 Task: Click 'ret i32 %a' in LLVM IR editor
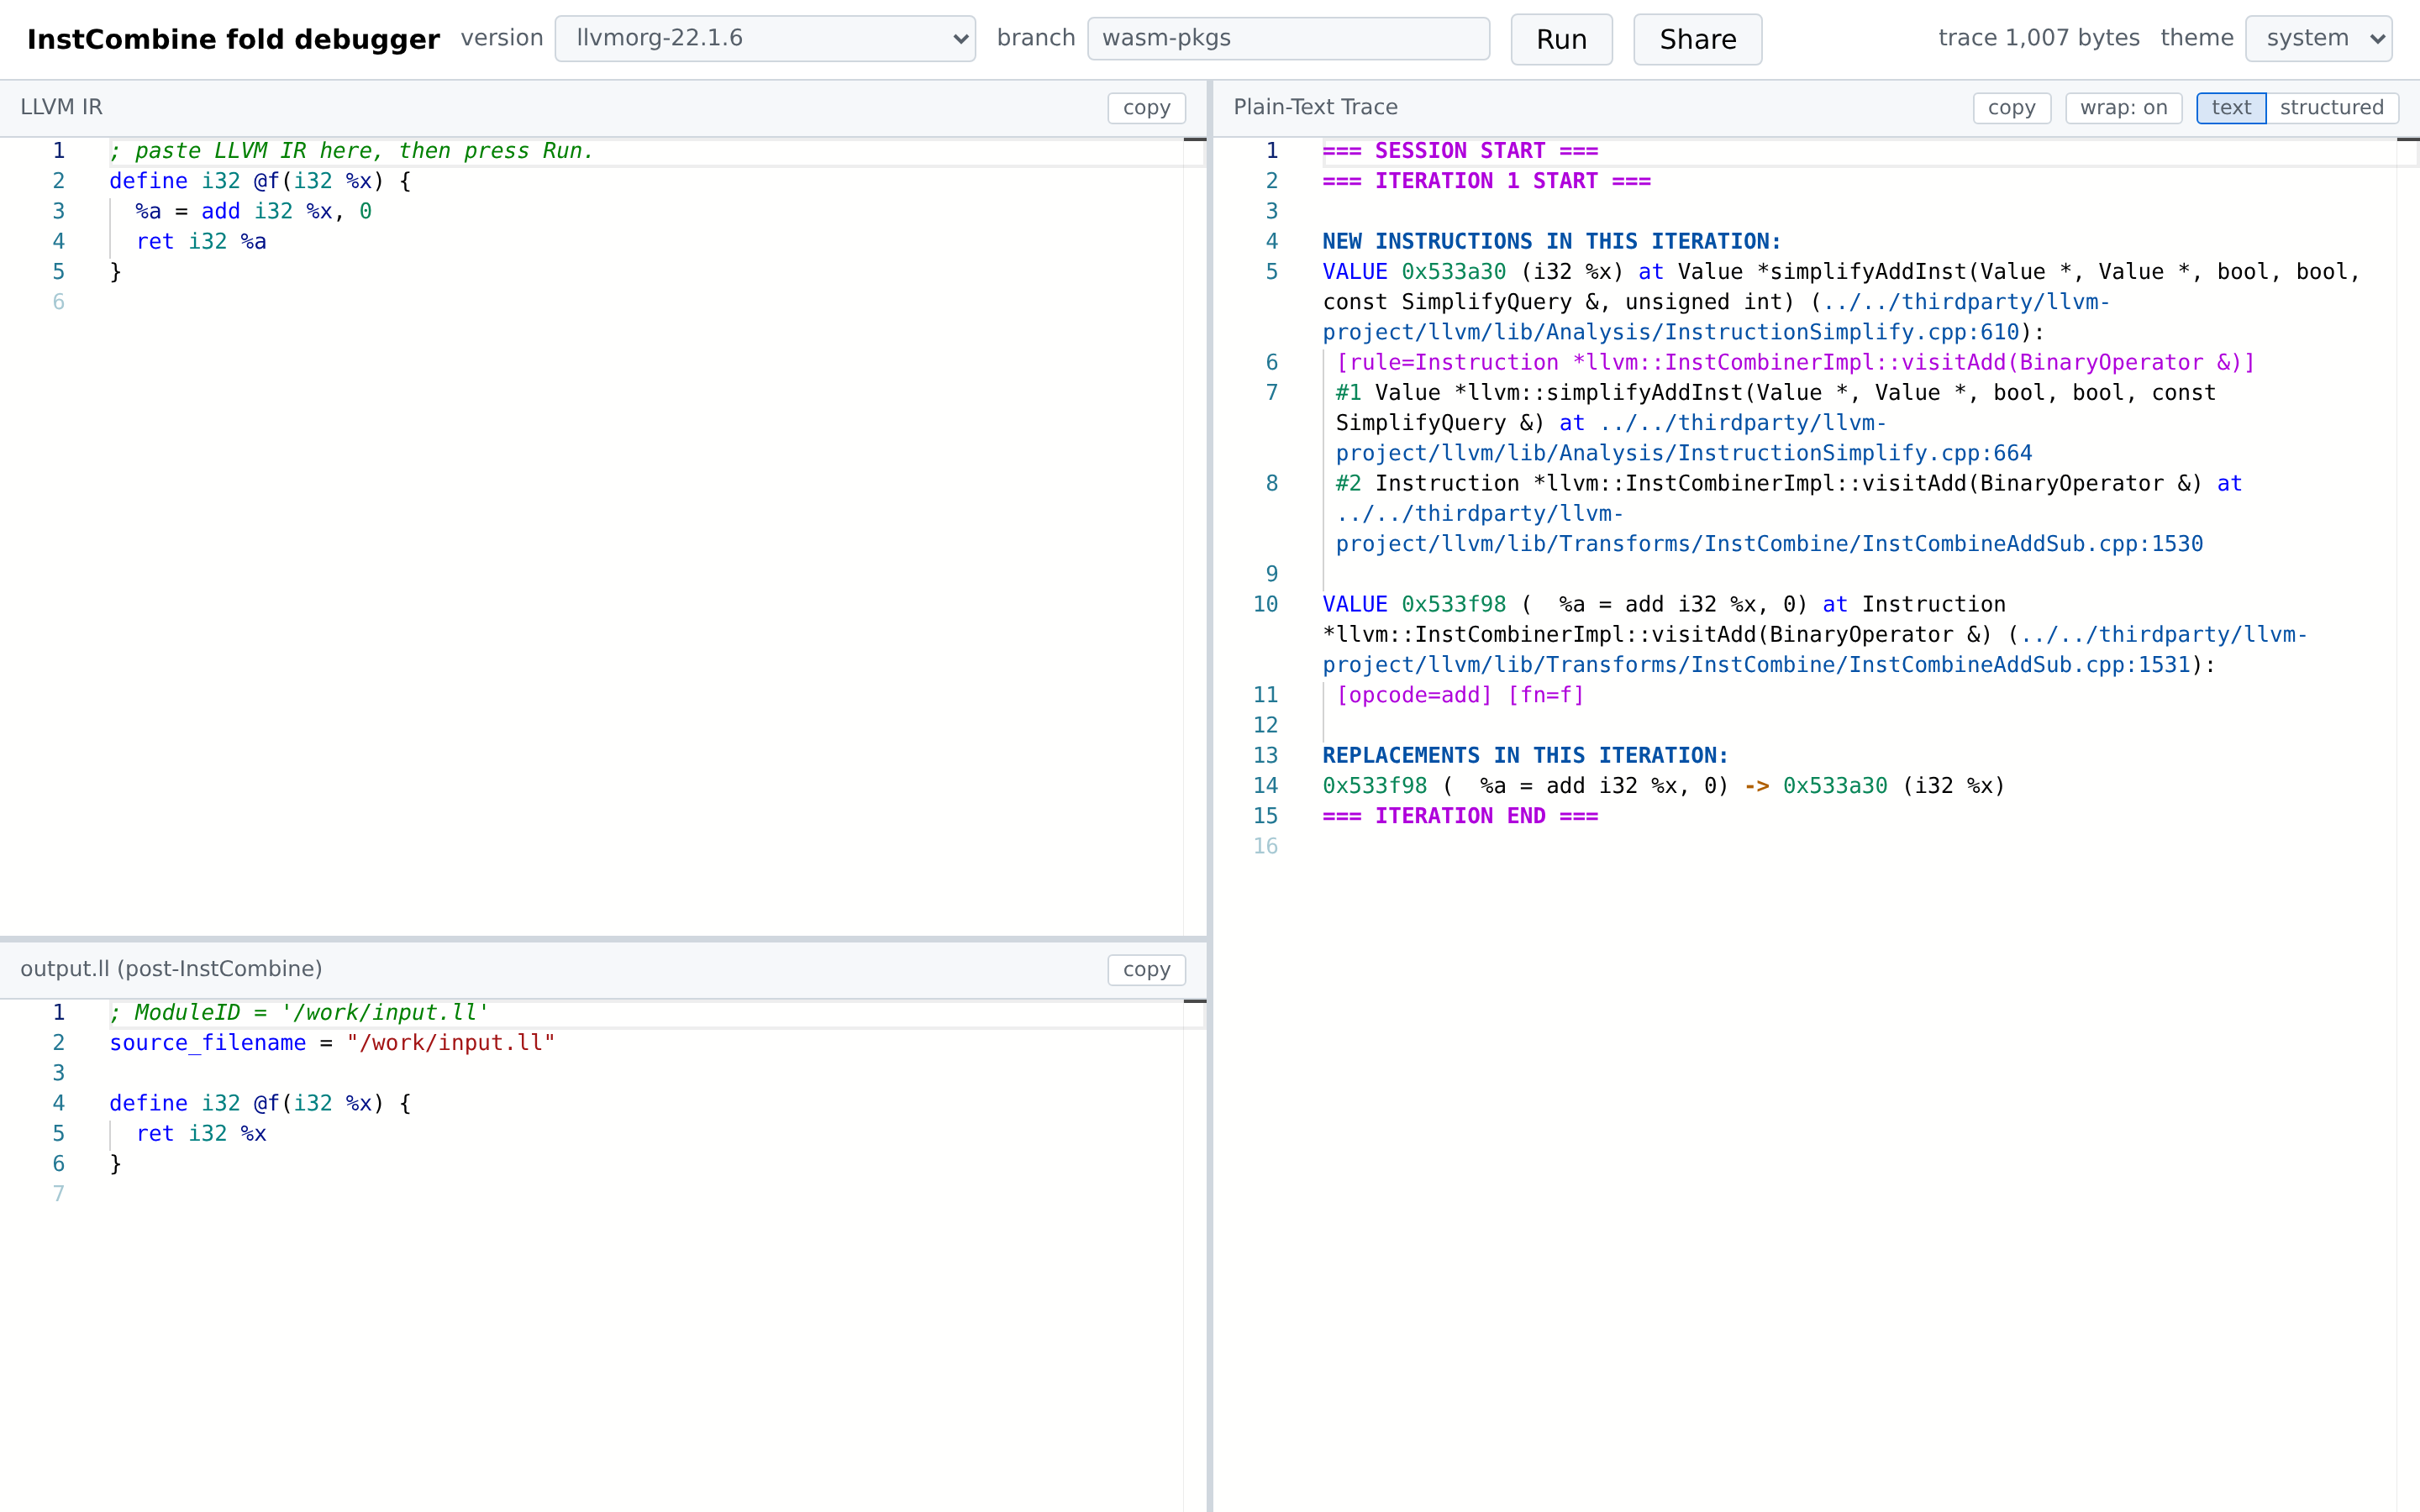[201, 242]
